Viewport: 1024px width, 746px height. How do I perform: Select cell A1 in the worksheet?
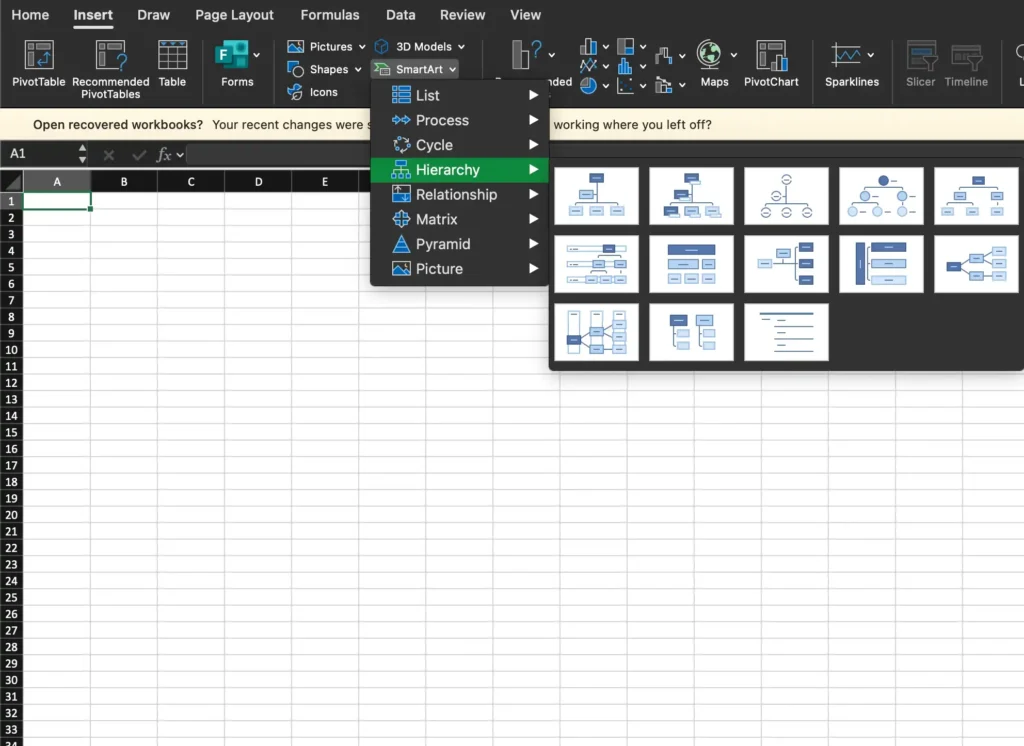[x=57, y=201]
